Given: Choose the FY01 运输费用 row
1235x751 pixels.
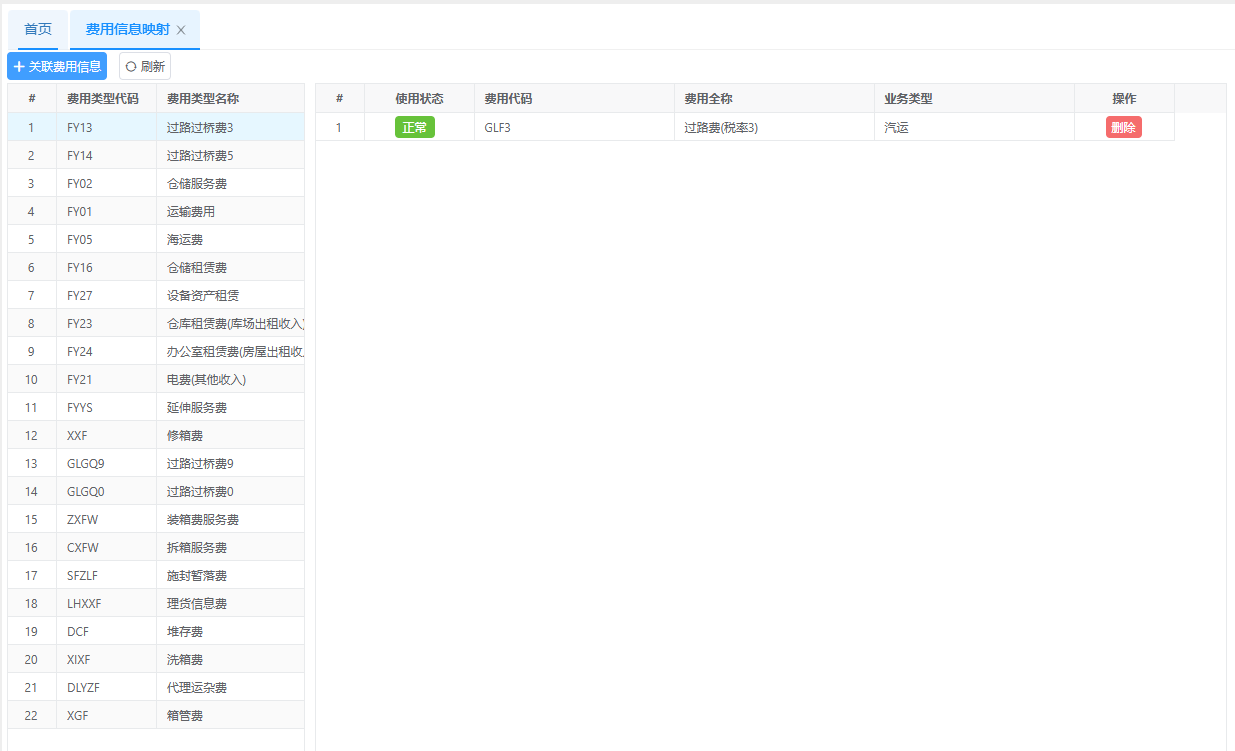Looking at the screenshot, I should 190,212.
